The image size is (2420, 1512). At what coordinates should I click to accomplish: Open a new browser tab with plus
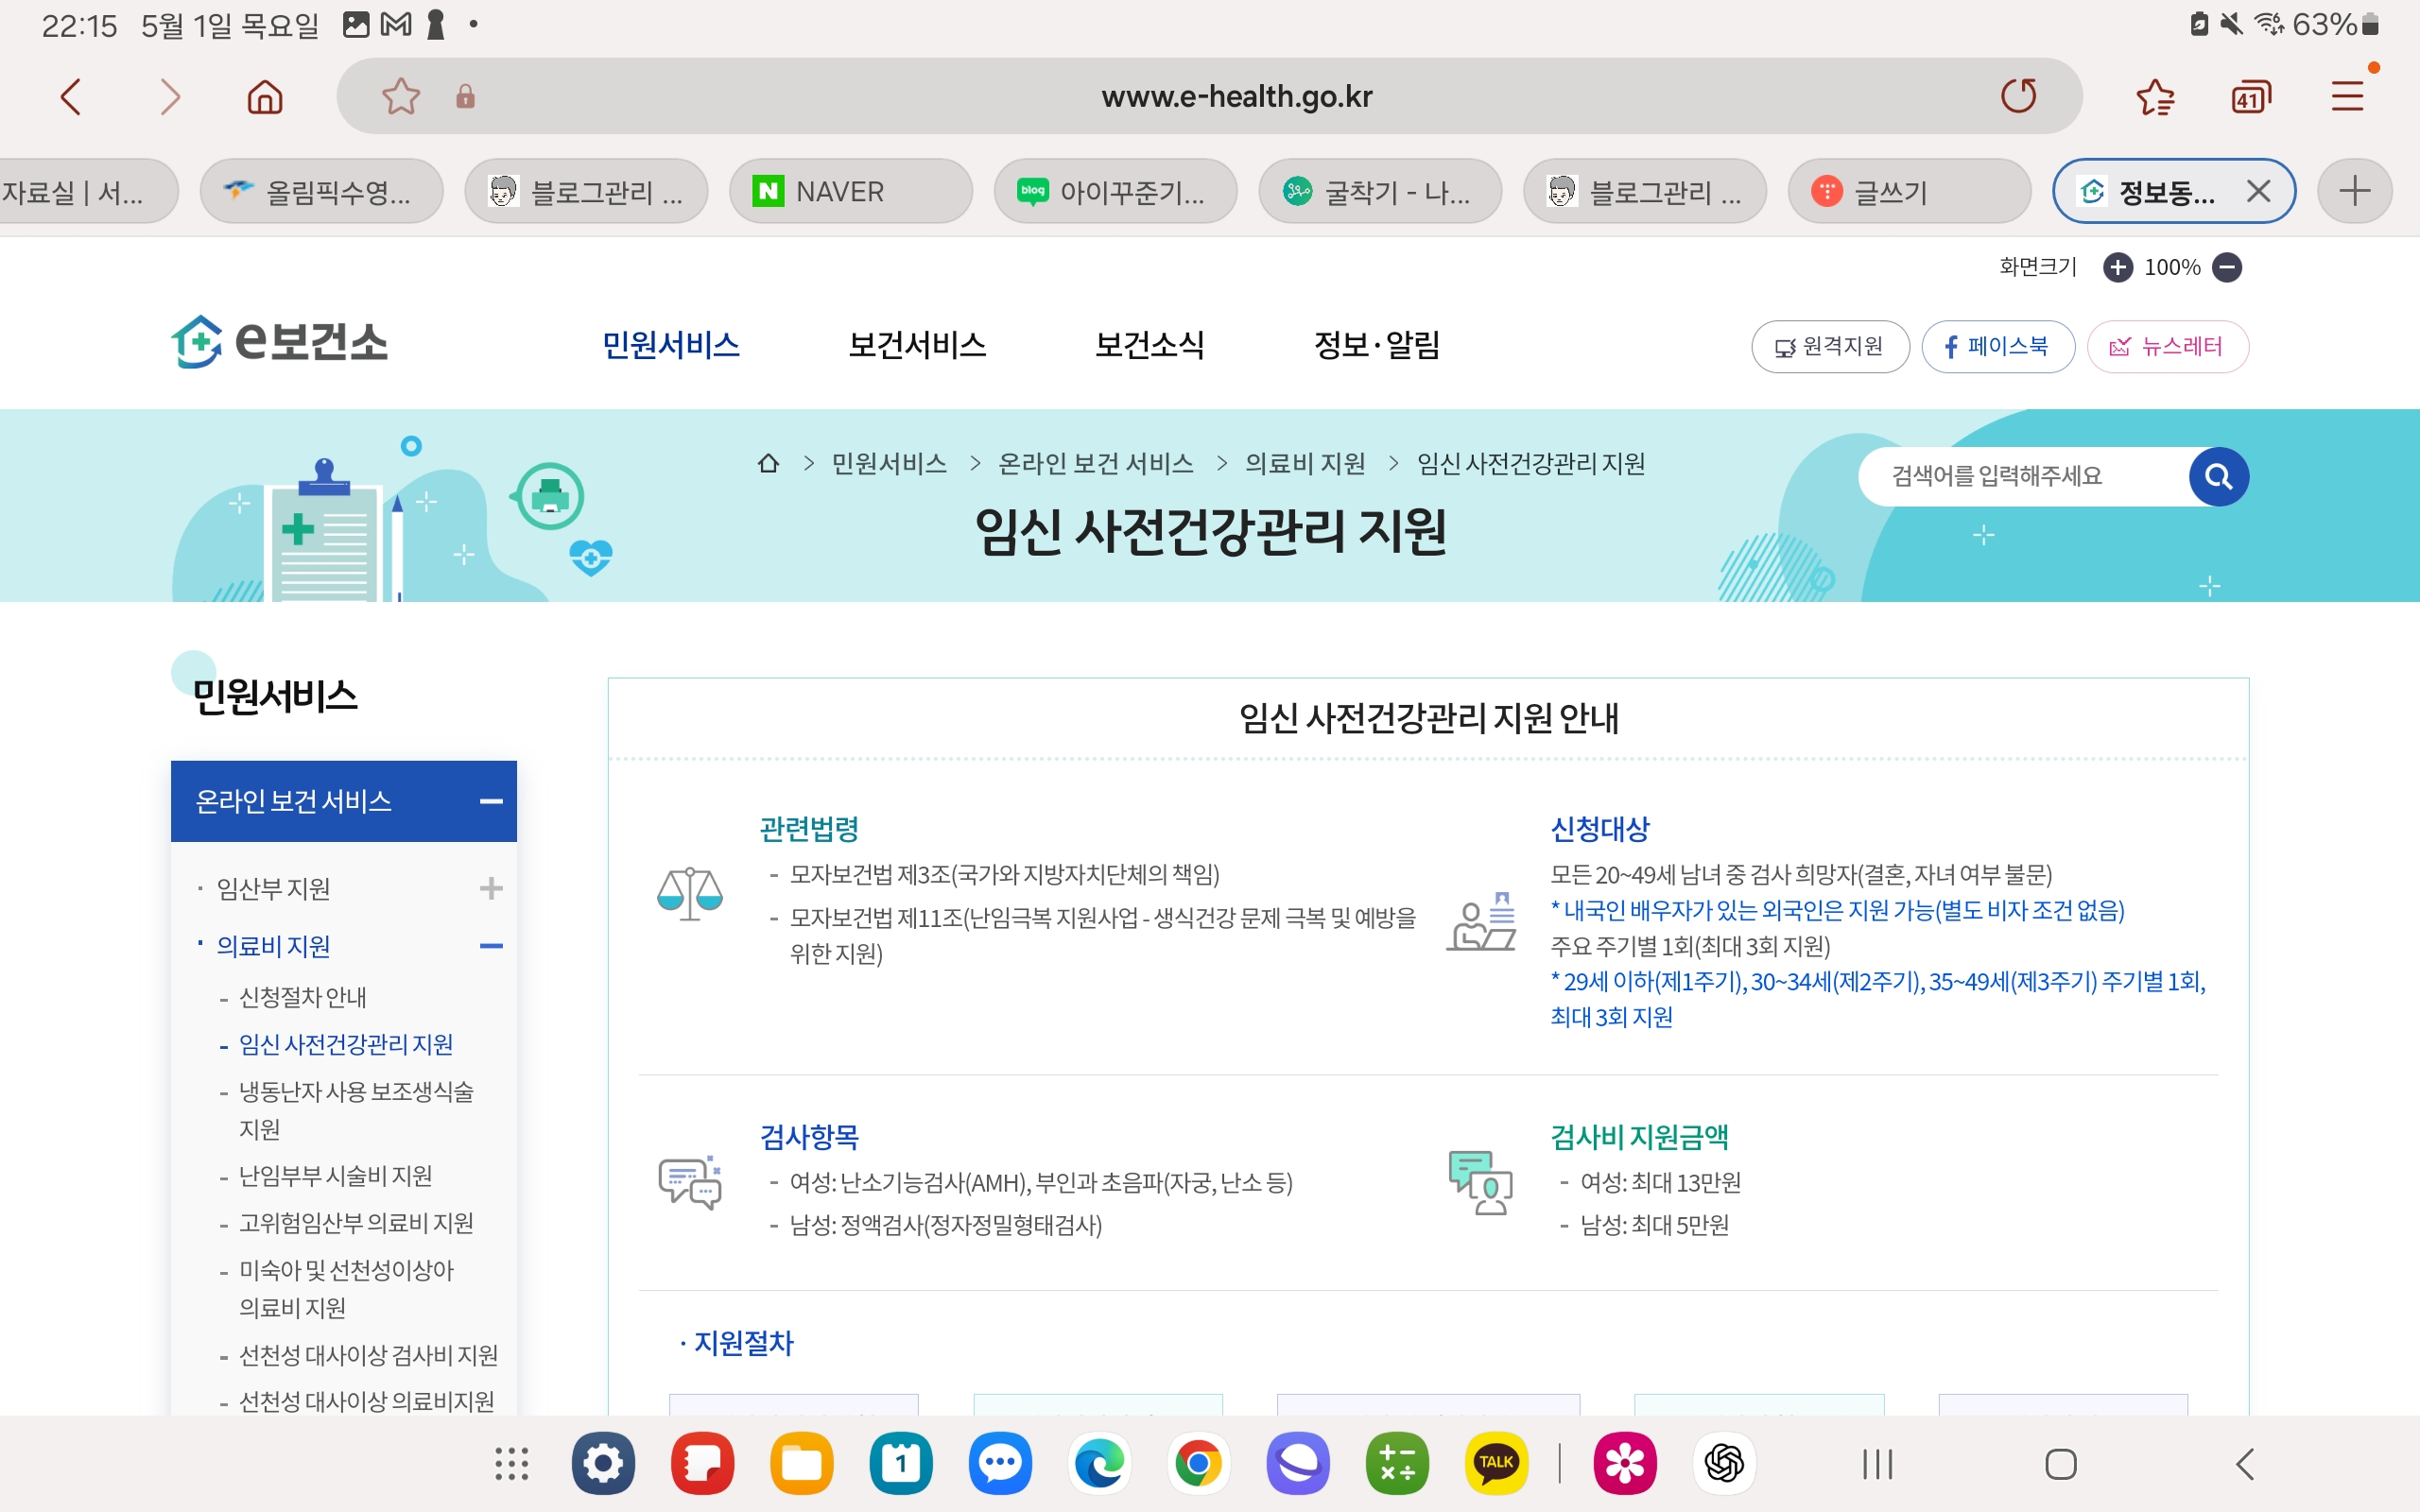tap(2354, 191)
